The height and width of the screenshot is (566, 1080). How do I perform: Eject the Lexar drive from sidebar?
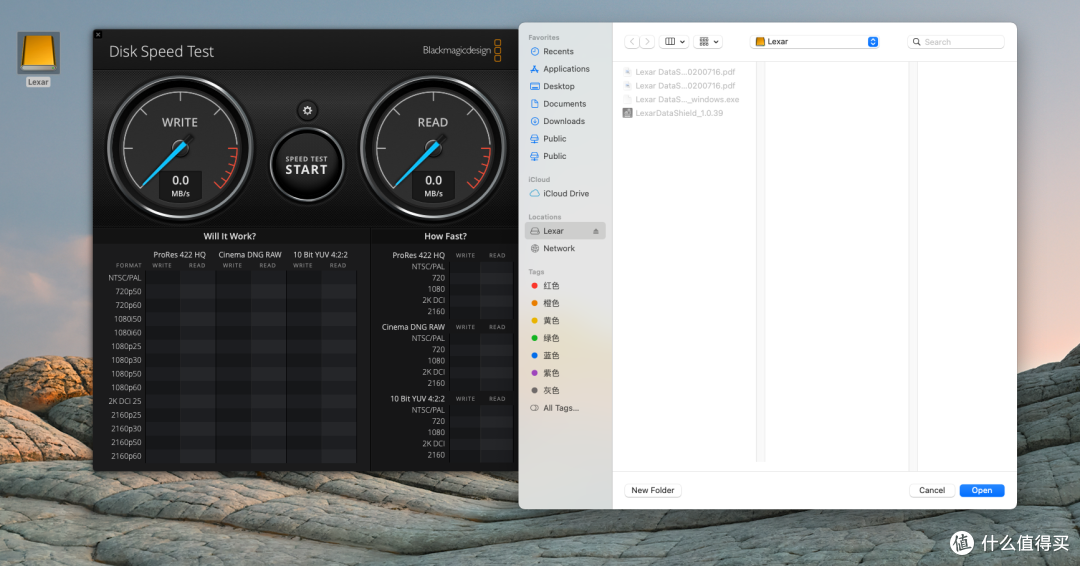596,231
